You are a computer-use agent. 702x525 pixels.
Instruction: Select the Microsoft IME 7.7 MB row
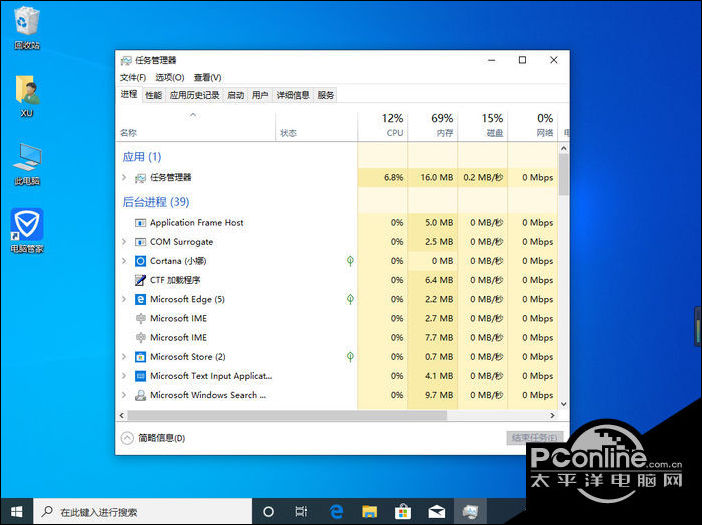337,338
